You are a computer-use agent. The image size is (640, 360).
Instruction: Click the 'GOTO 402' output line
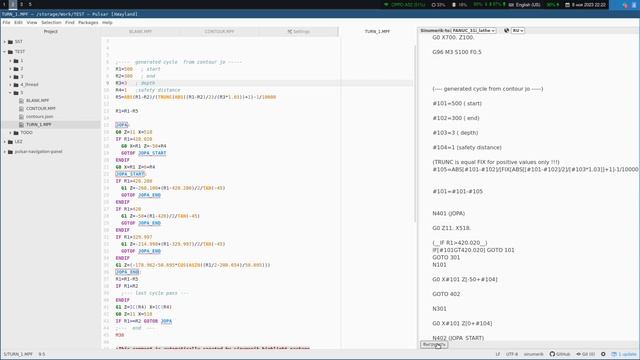446,294
